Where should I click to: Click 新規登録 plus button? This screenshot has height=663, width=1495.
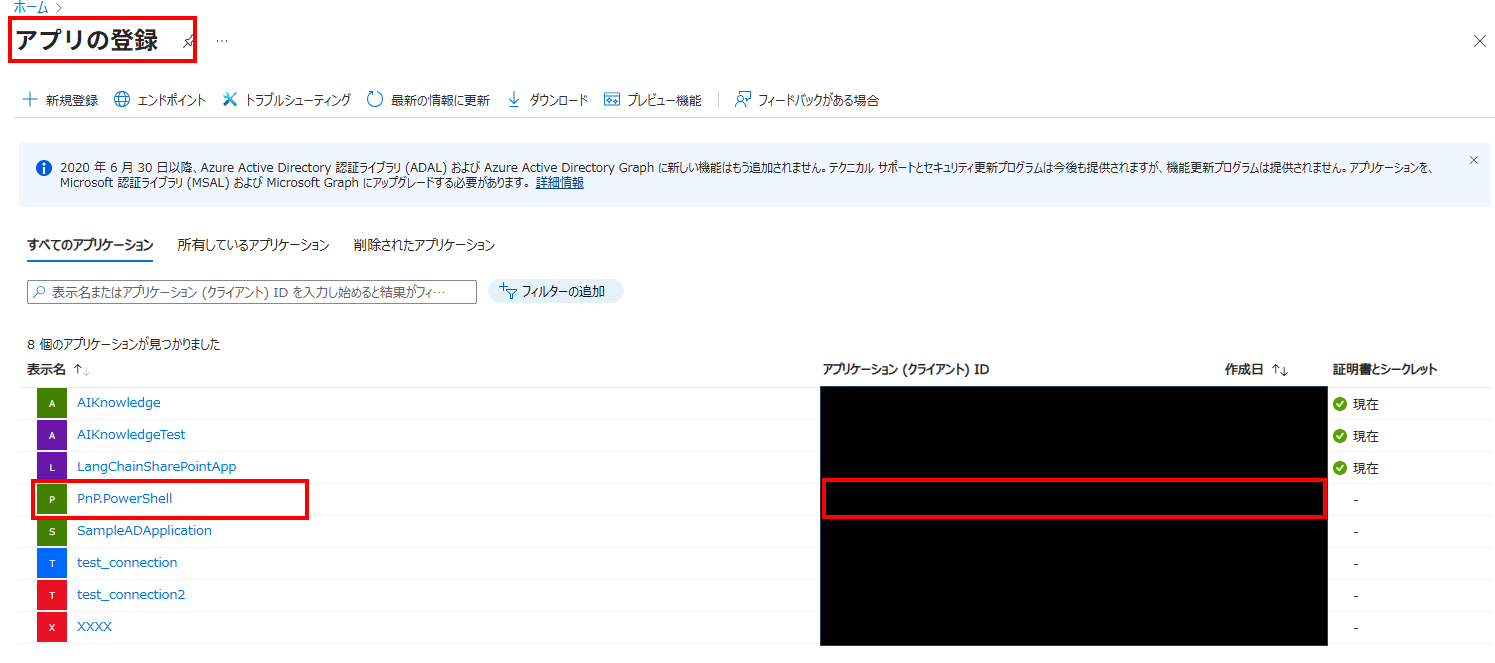(x=60, y=100)
